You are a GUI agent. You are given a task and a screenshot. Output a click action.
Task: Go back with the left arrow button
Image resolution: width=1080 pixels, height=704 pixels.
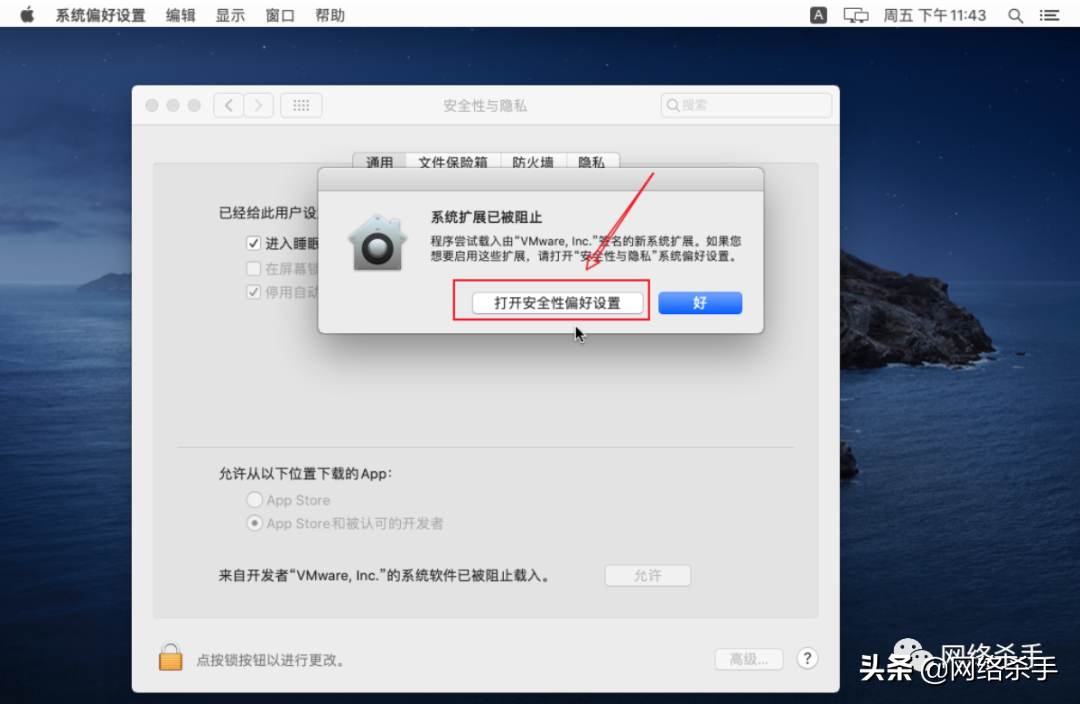coord(229,105)
